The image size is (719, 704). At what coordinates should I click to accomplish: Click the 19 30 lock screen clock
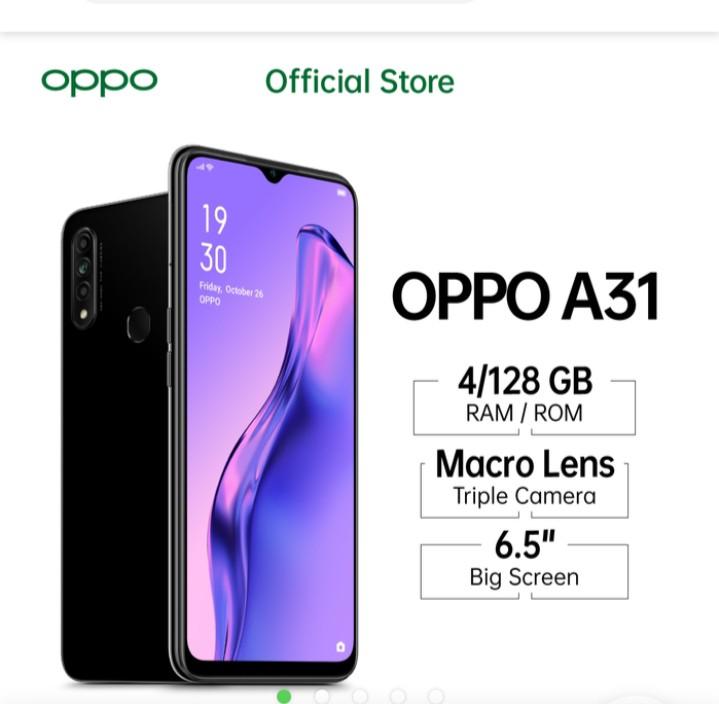pyautogui.click(x=214, y=239)
